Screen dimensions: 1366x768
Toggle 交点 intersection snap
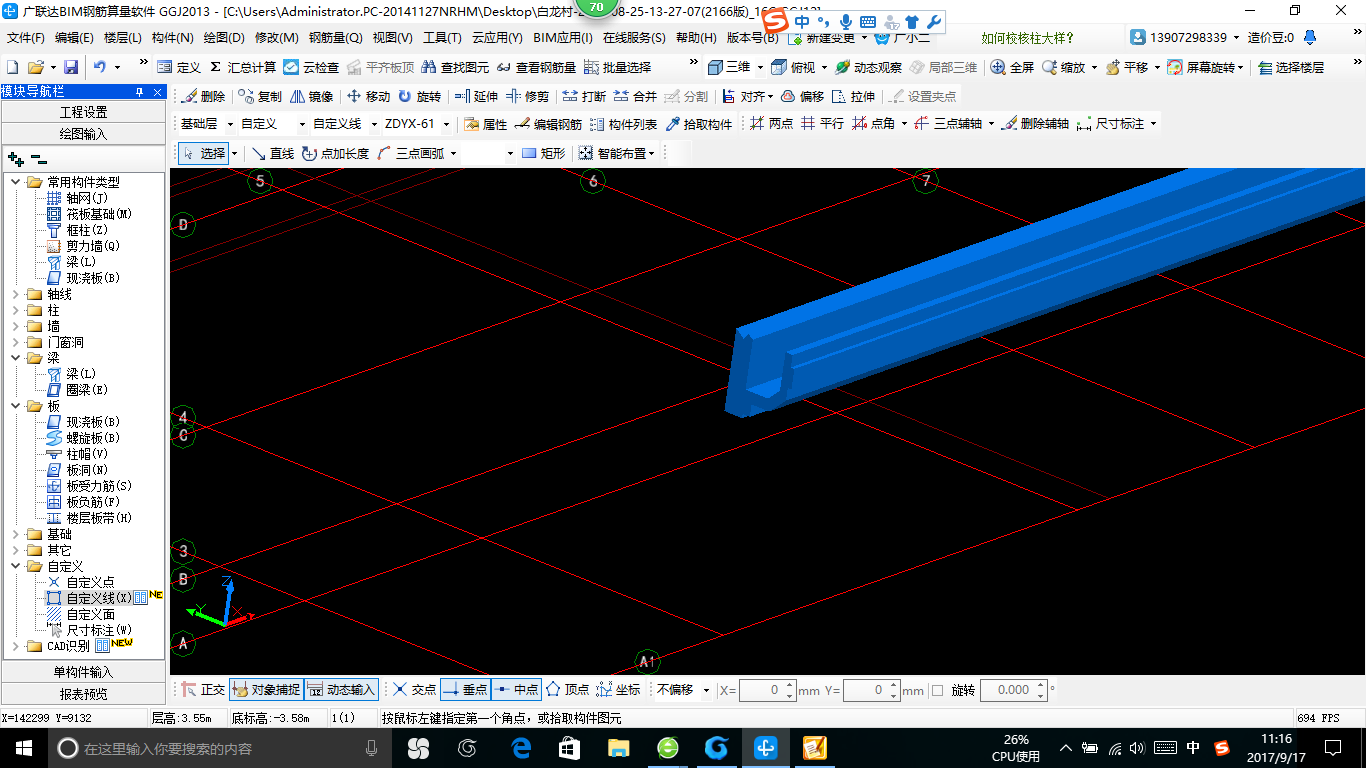tap(414, 690)
